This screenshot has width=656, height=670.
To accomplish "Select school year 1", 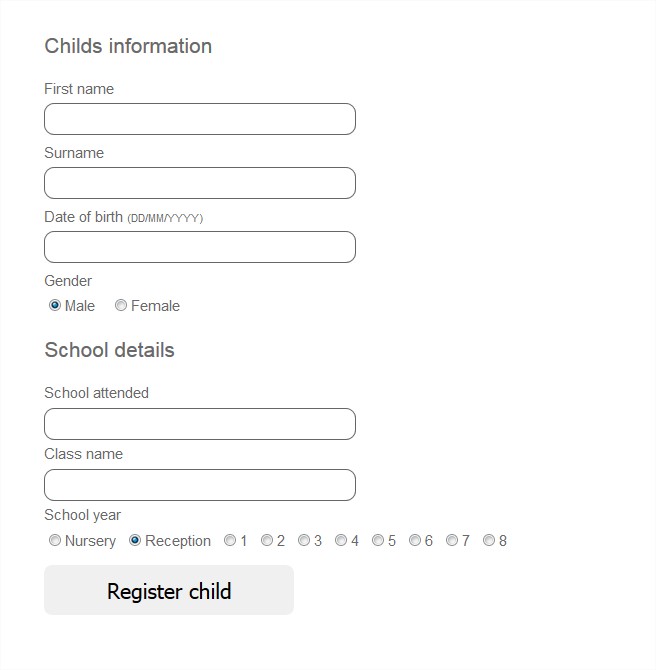I will point(230,541).
